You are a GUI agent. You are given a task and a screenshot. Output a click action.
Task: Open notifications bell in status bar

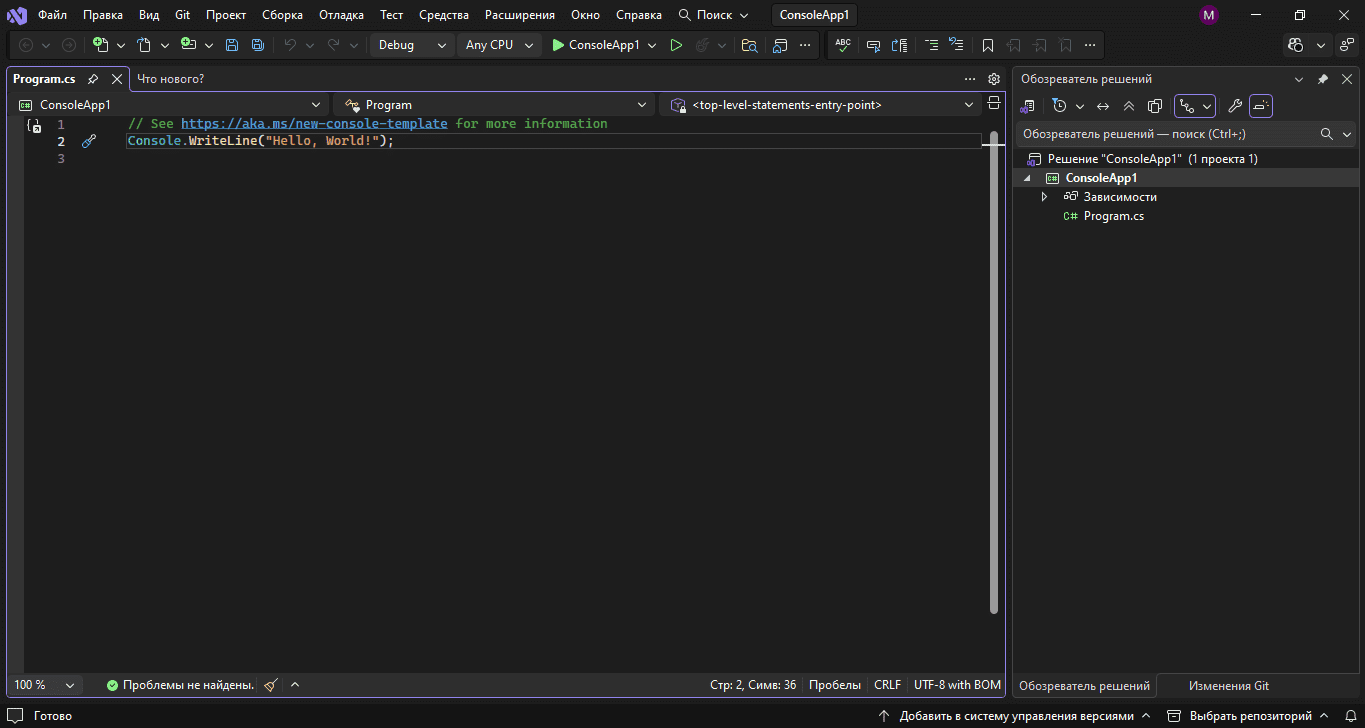1349,716
